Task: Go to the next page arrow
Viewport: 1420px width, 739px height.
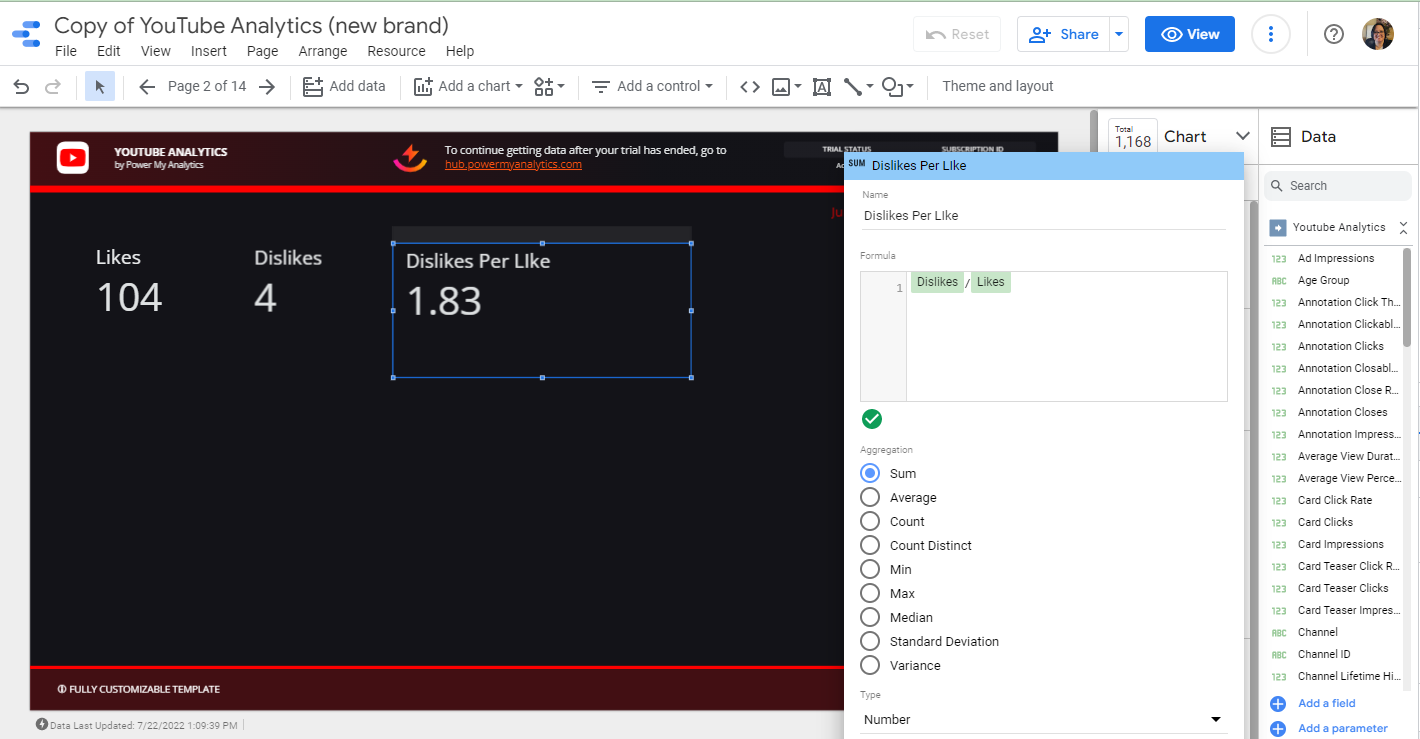Action: [267, 87]
